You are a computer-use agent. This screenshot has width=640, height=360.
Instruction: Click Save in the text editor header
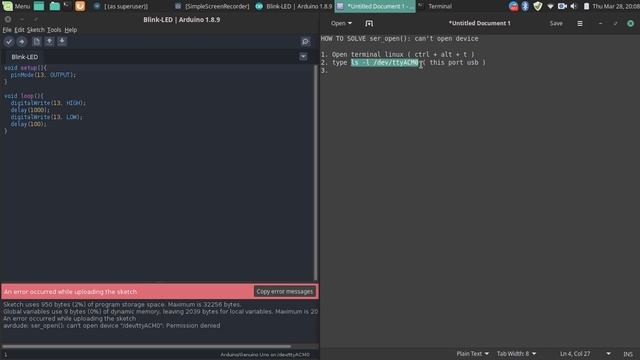[x=556, y=23]
